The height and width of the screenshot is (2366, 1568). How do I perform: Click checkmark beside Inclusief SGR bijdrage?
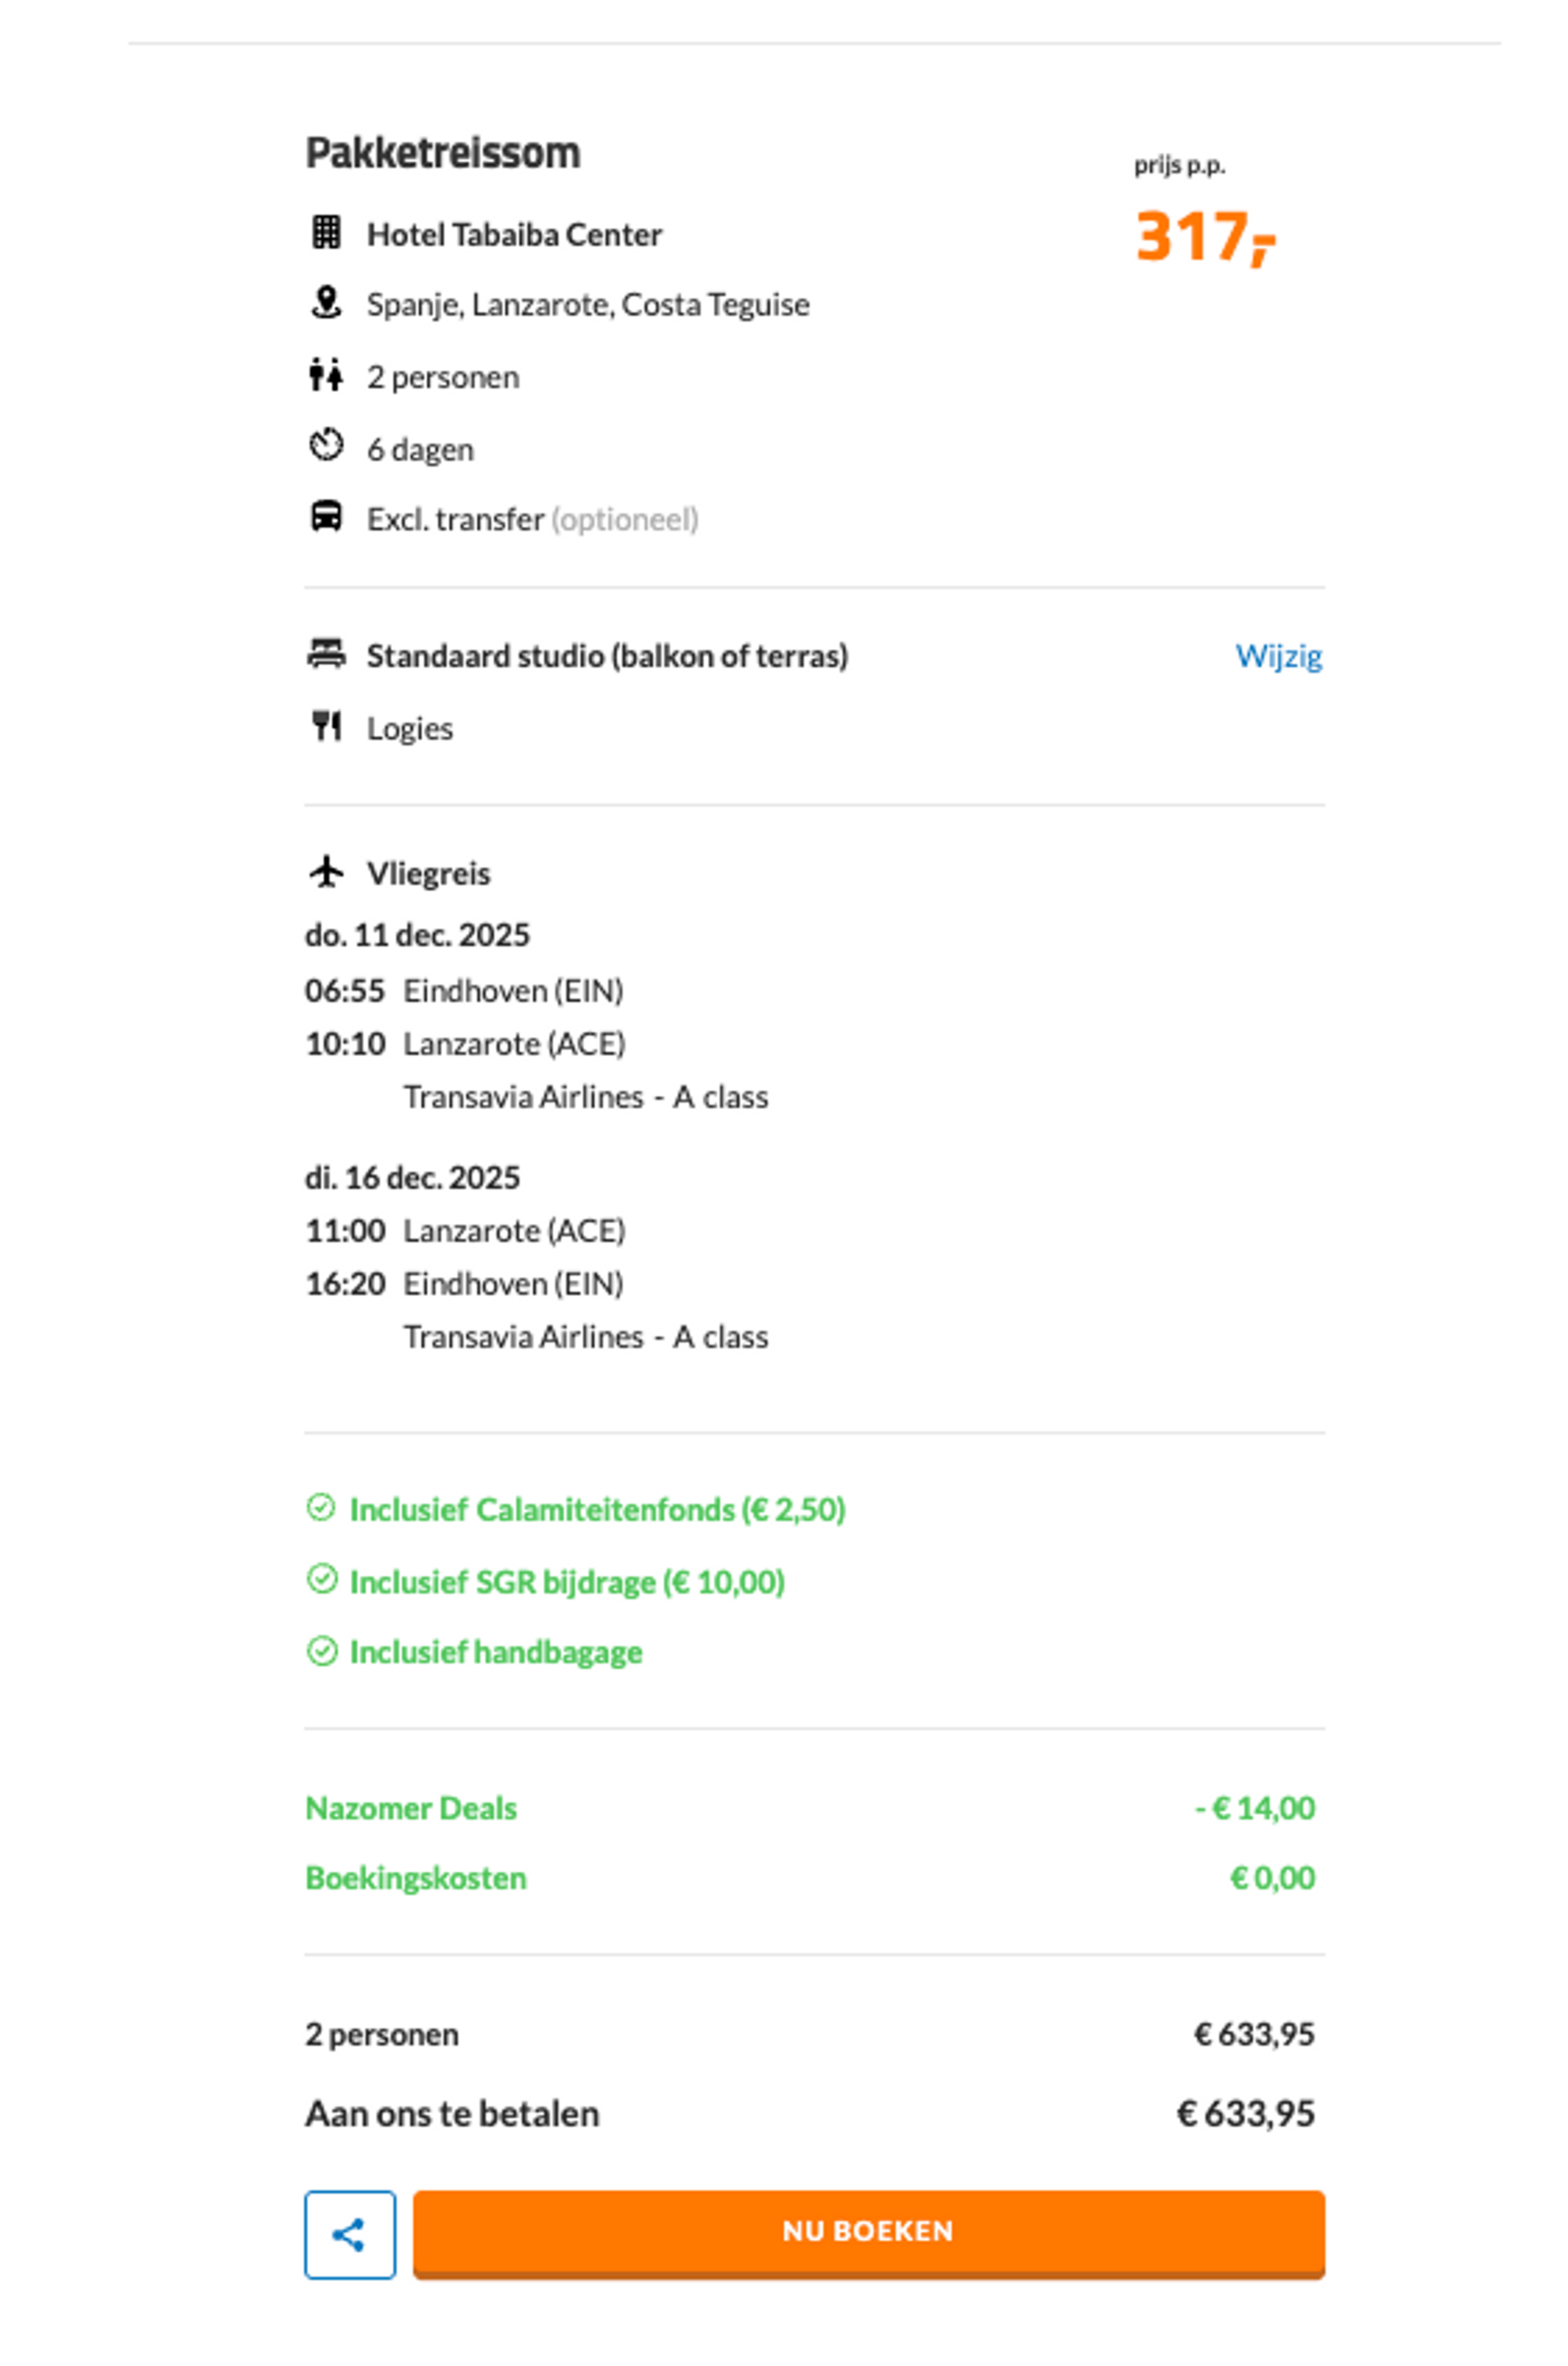tap(321, 1579)
